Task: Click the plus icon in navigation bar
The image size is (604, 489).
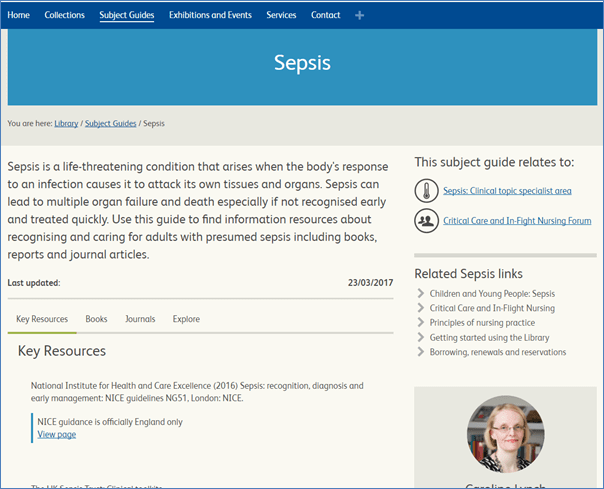Action: pyautogui.click(x=360, y=16)
